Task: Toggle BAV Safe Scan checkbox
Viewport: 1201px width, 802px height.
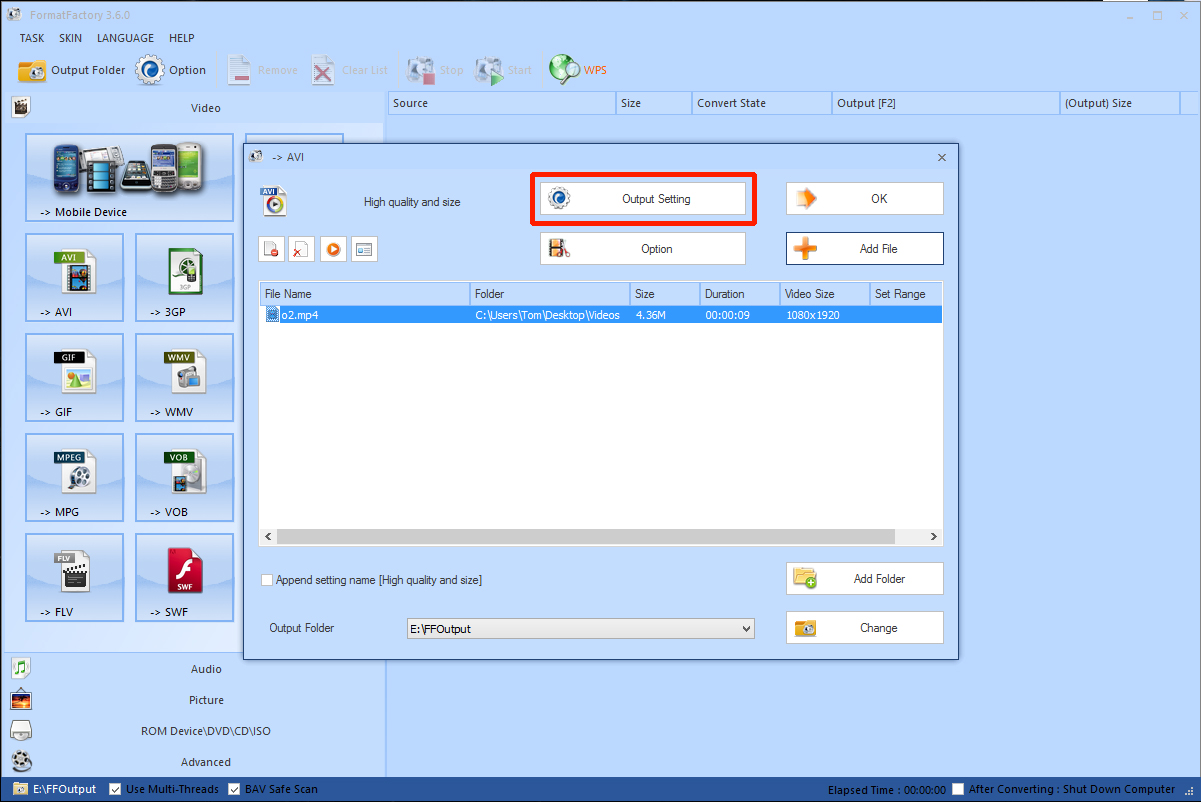Action: coord(234,789)
